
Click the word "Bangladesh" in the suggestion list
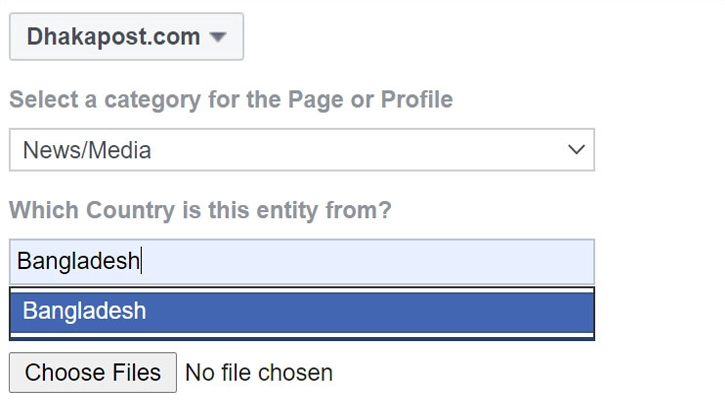tap(84, 311)
